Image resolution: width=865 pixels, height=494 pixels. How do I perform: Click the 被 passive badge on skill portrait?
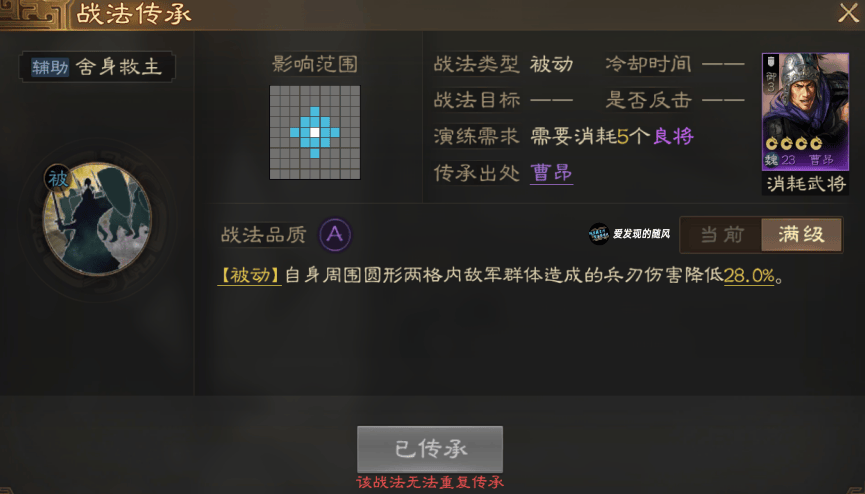click(57, 178)
